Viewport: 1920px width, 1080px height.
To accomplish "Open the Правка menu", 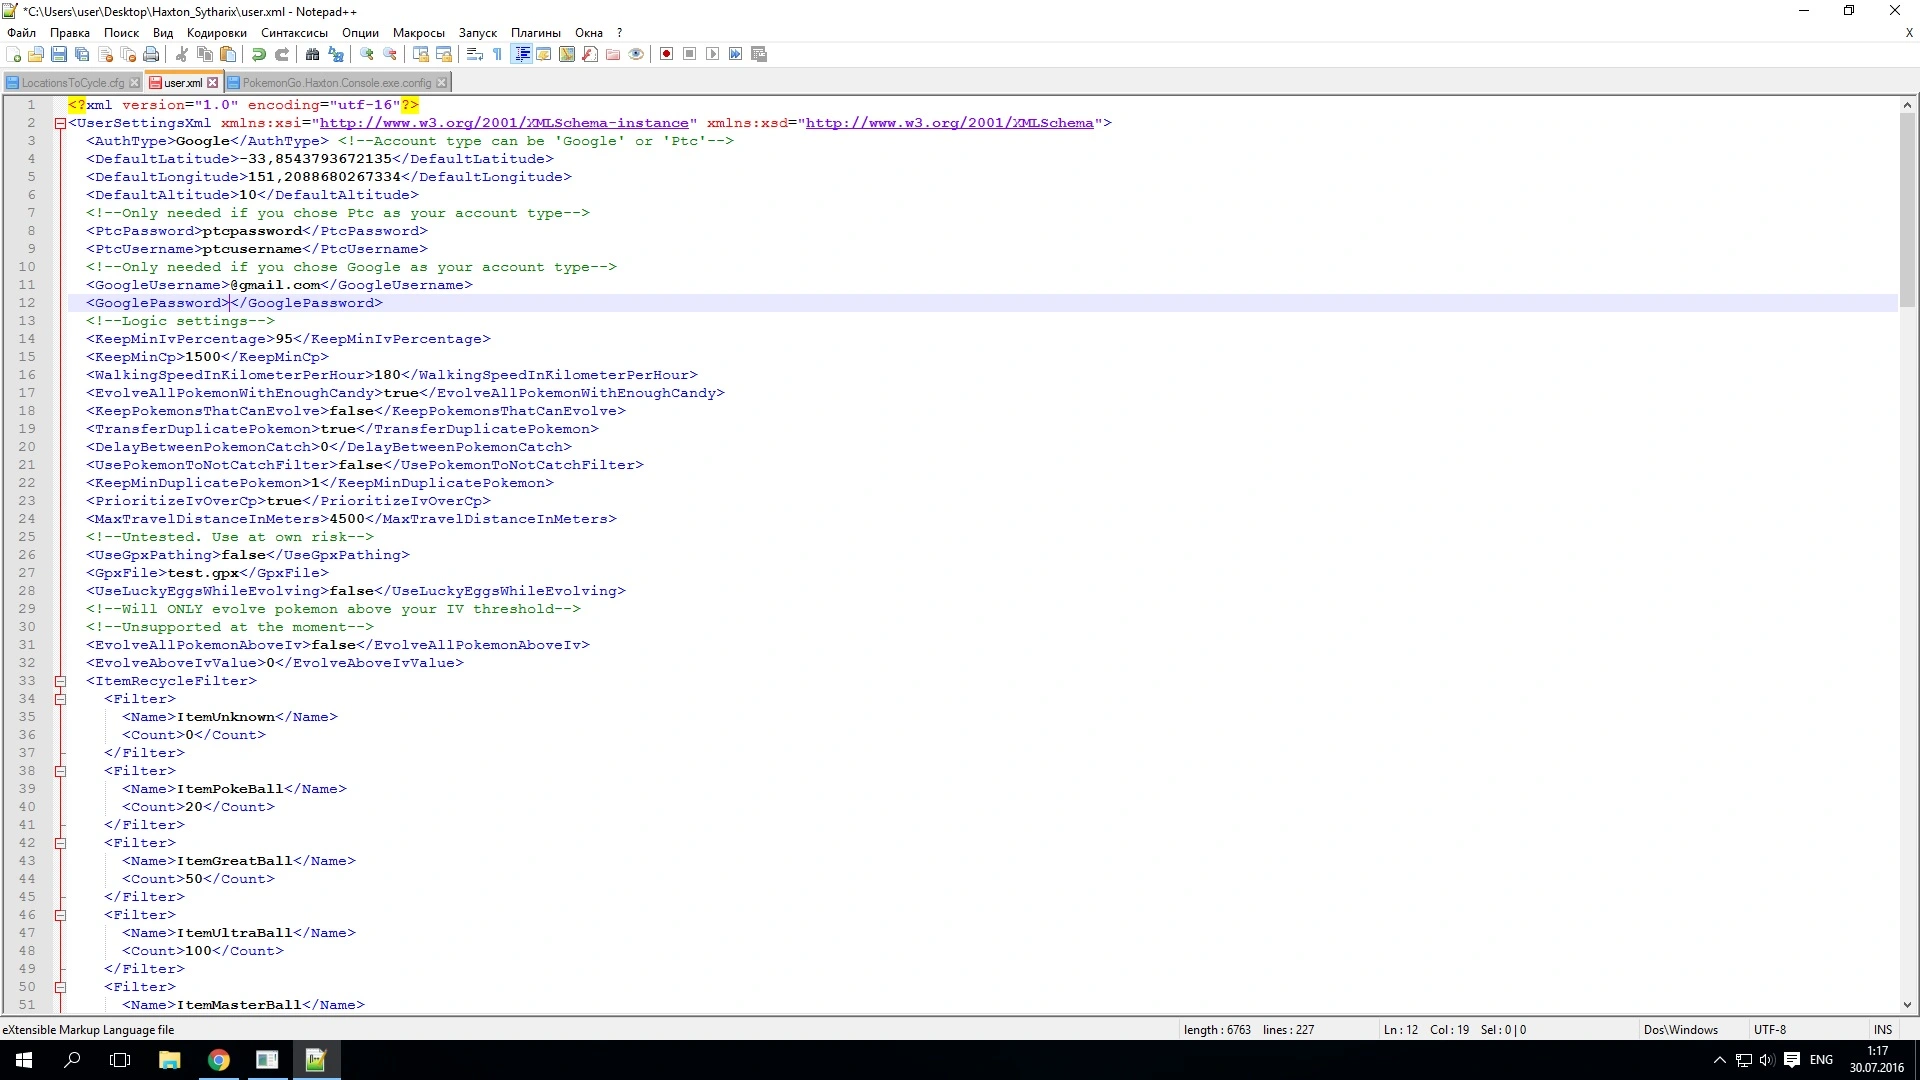I will (70, 33).
